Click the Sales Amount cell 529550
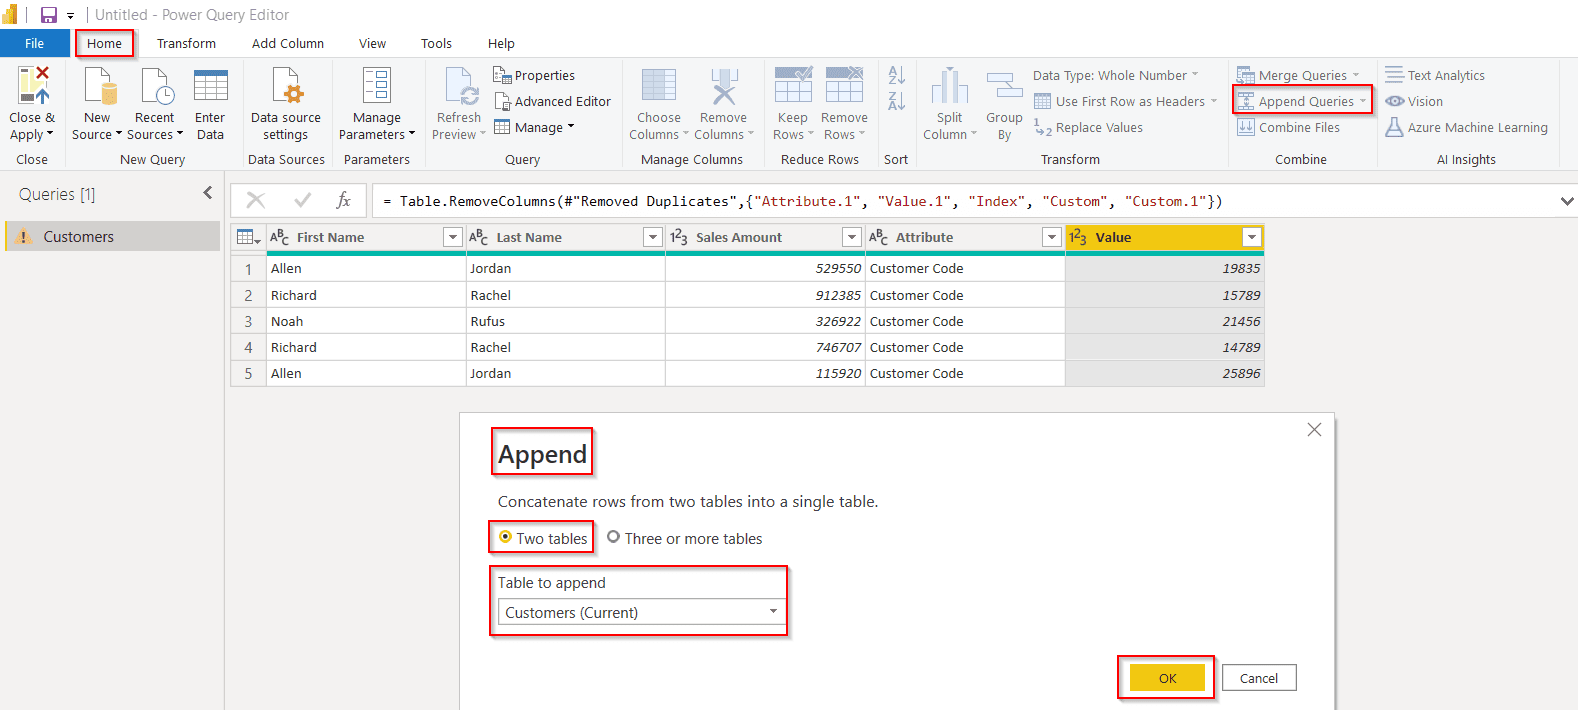Viewport: 1578px width, 710px height. (x=765, y=268)
